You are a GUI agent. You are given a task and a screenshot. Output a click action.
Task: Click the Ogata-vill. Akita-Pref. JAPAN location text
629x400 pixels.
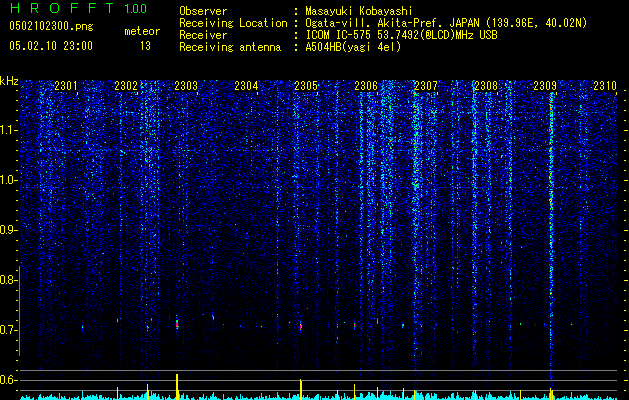click(446, 23)
